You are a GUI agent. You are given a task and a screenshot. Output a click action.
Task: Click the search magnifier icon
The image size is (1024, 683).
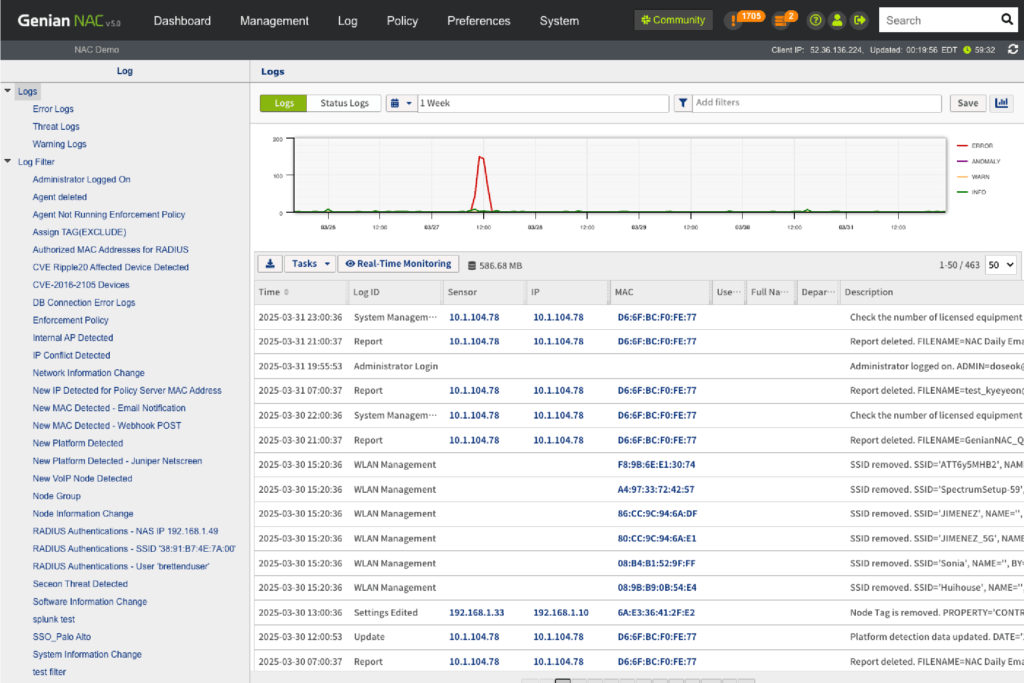point(1006,20)
